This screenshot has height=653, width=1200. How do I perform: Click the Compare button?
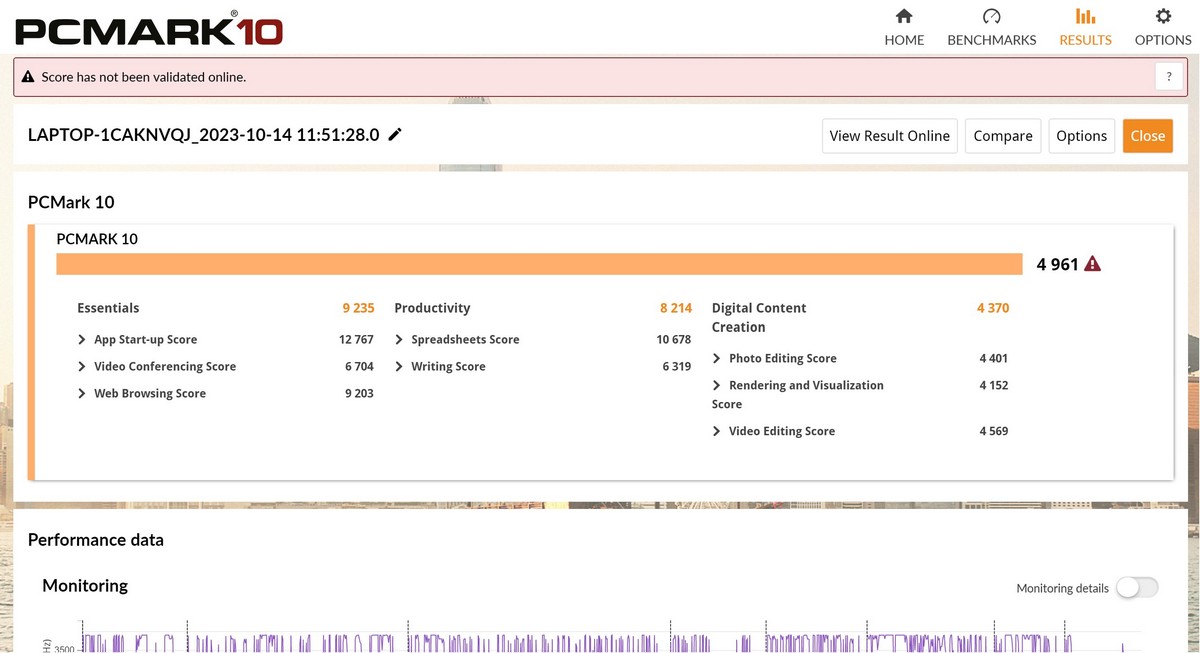1003,136
